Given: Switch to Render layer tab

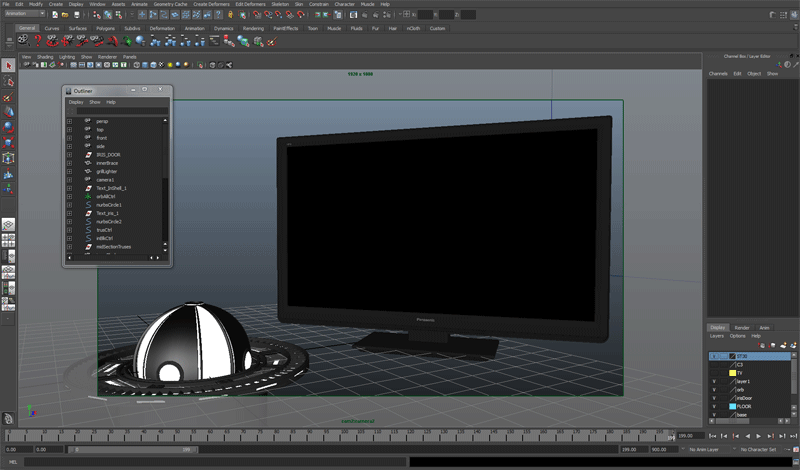Looking at the screenshot, I should (742, 328).
